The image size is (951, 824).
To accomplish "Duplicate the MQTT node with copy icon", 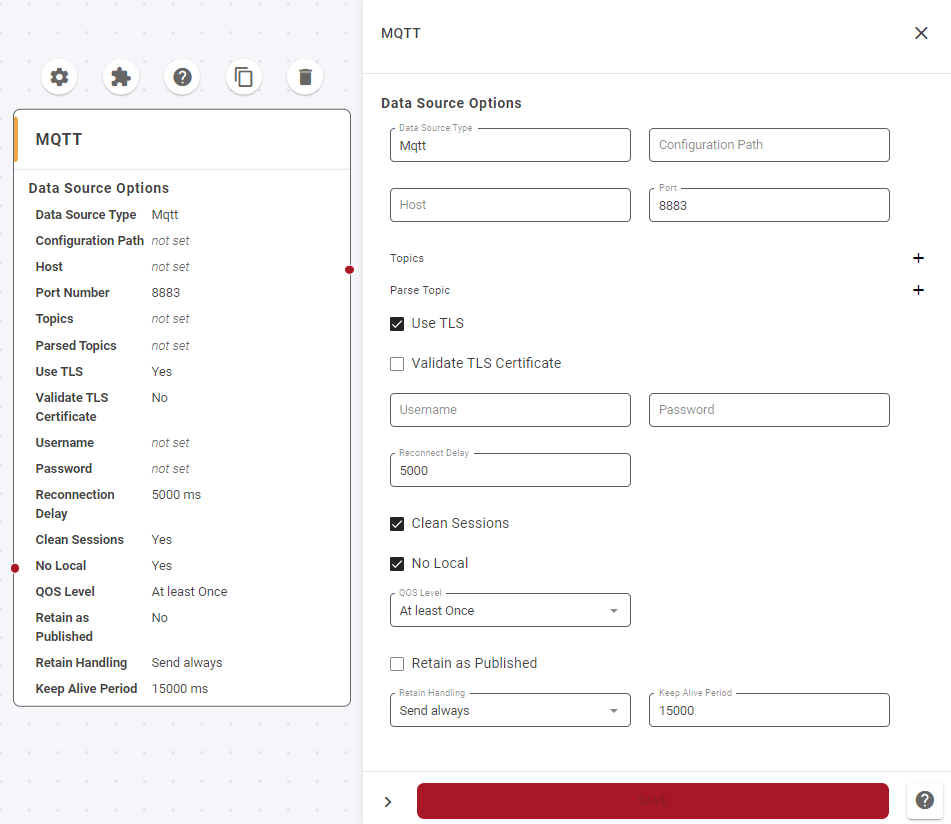I will coord(244,77).
